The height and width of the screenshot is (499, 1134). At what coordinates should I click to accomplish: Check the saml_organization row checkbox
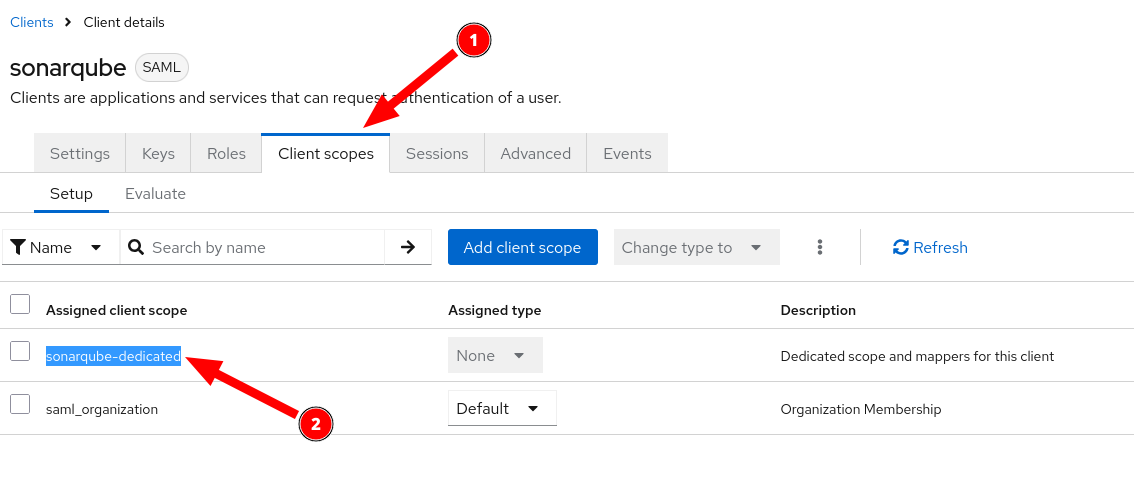[20, 404]
